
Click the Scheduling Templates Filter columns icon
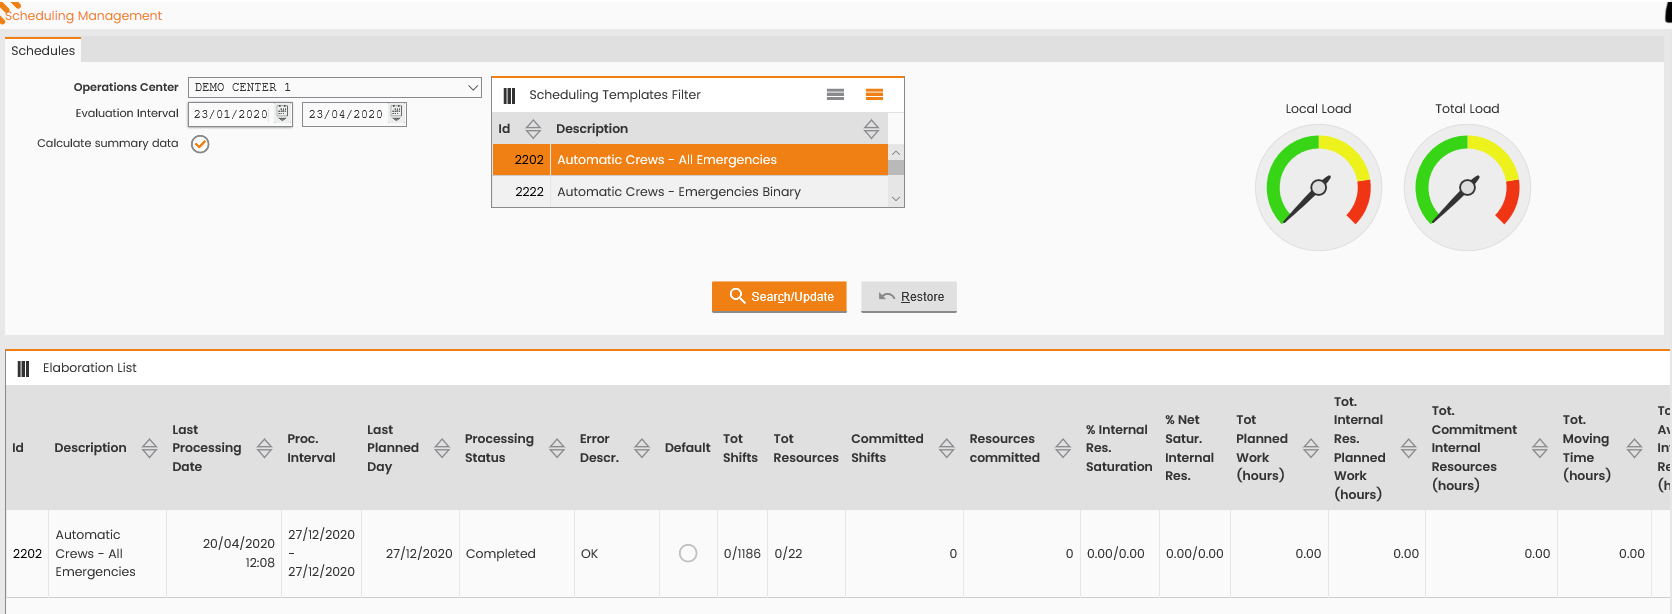pyautogui.click(x=509, y=95)
